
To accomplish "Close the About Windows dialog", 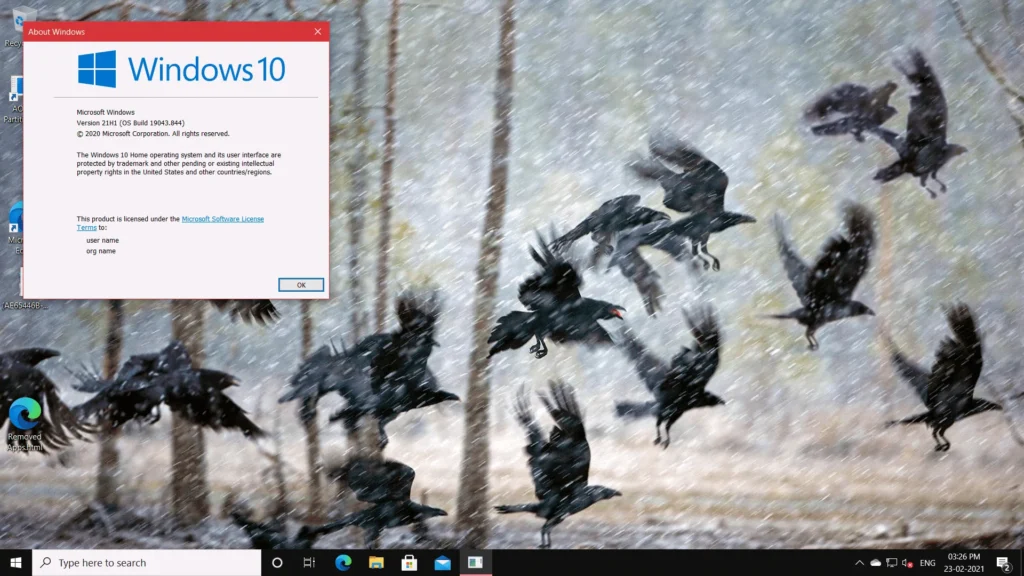I will 317,31.
